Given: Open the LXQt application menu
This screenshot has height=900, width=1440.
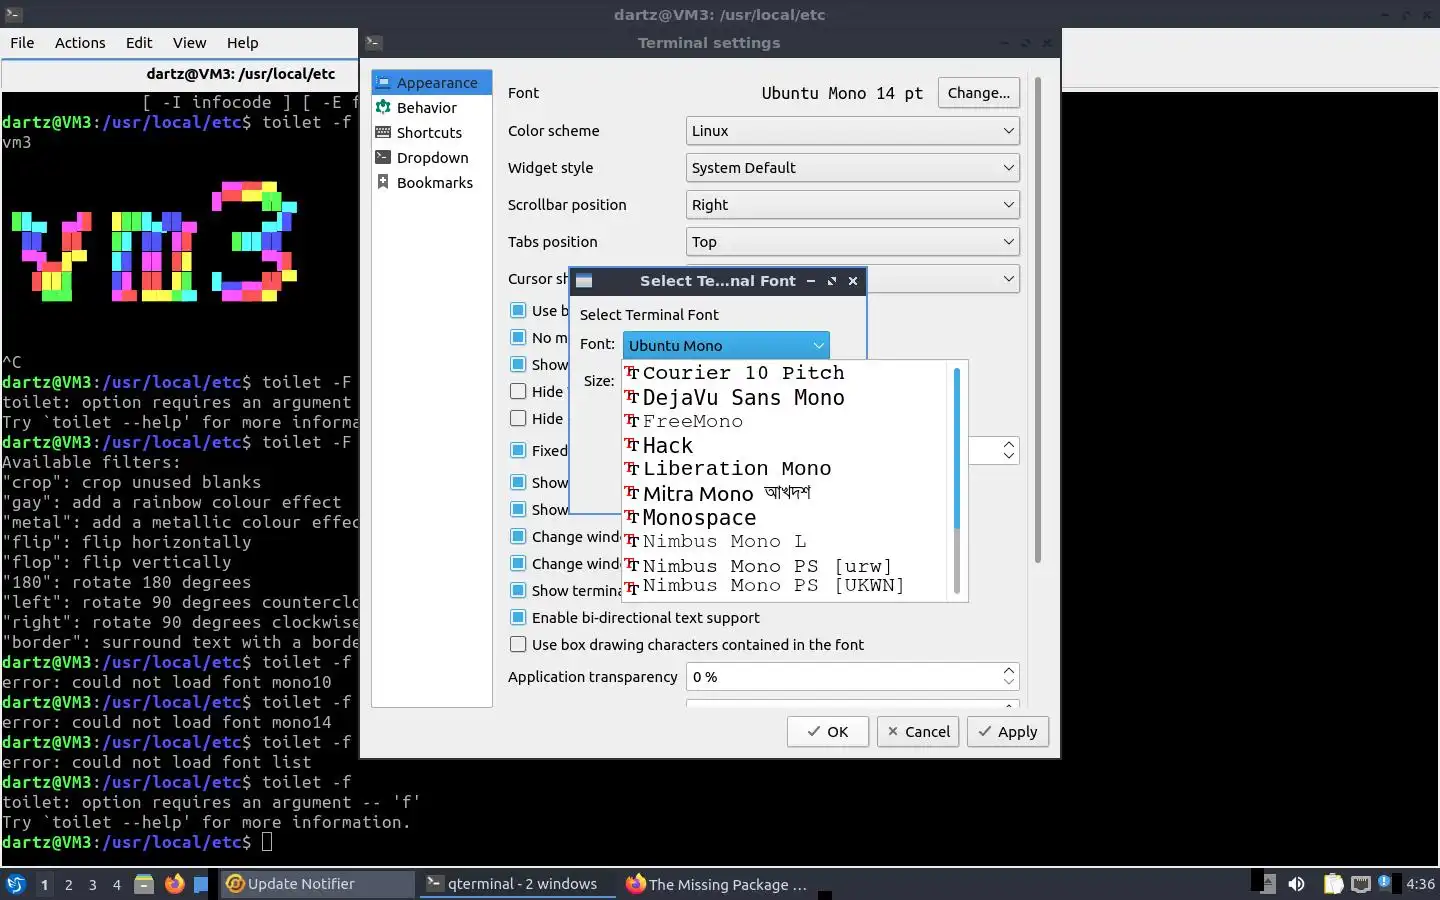Looking at the screenshot, I should coord(16,884).
